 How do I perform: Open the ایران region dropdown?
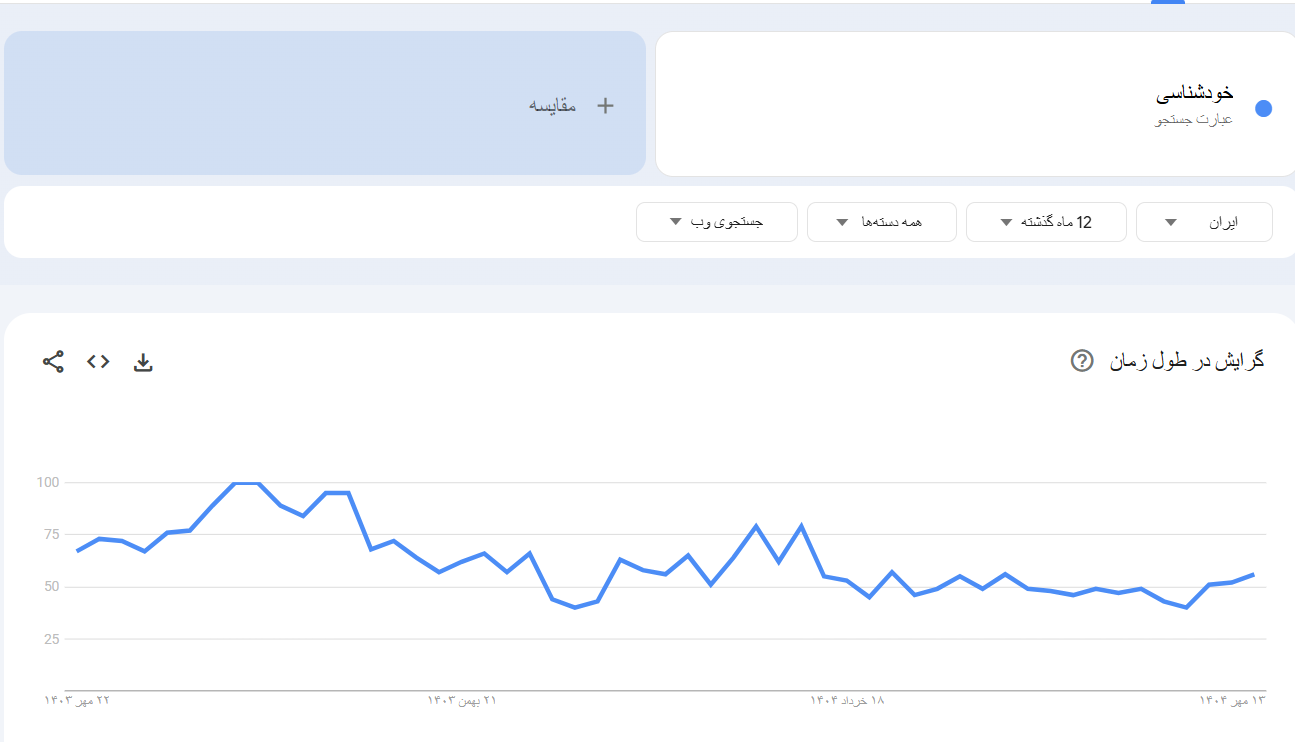click(x=1203, y=222)
